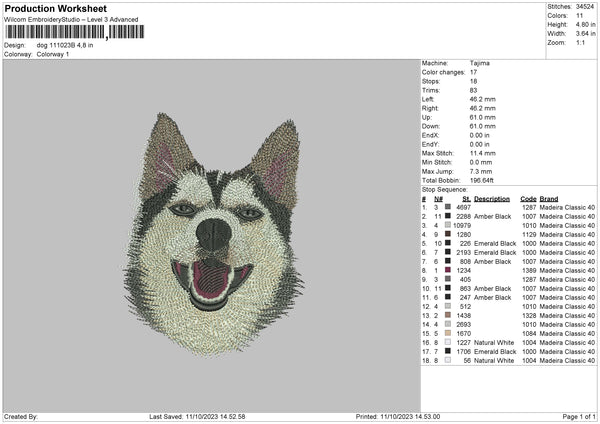The width and height of the screenshot is (600, 424).
Task: Click the Machine value Tajima
Action: [x=480, y=62]
